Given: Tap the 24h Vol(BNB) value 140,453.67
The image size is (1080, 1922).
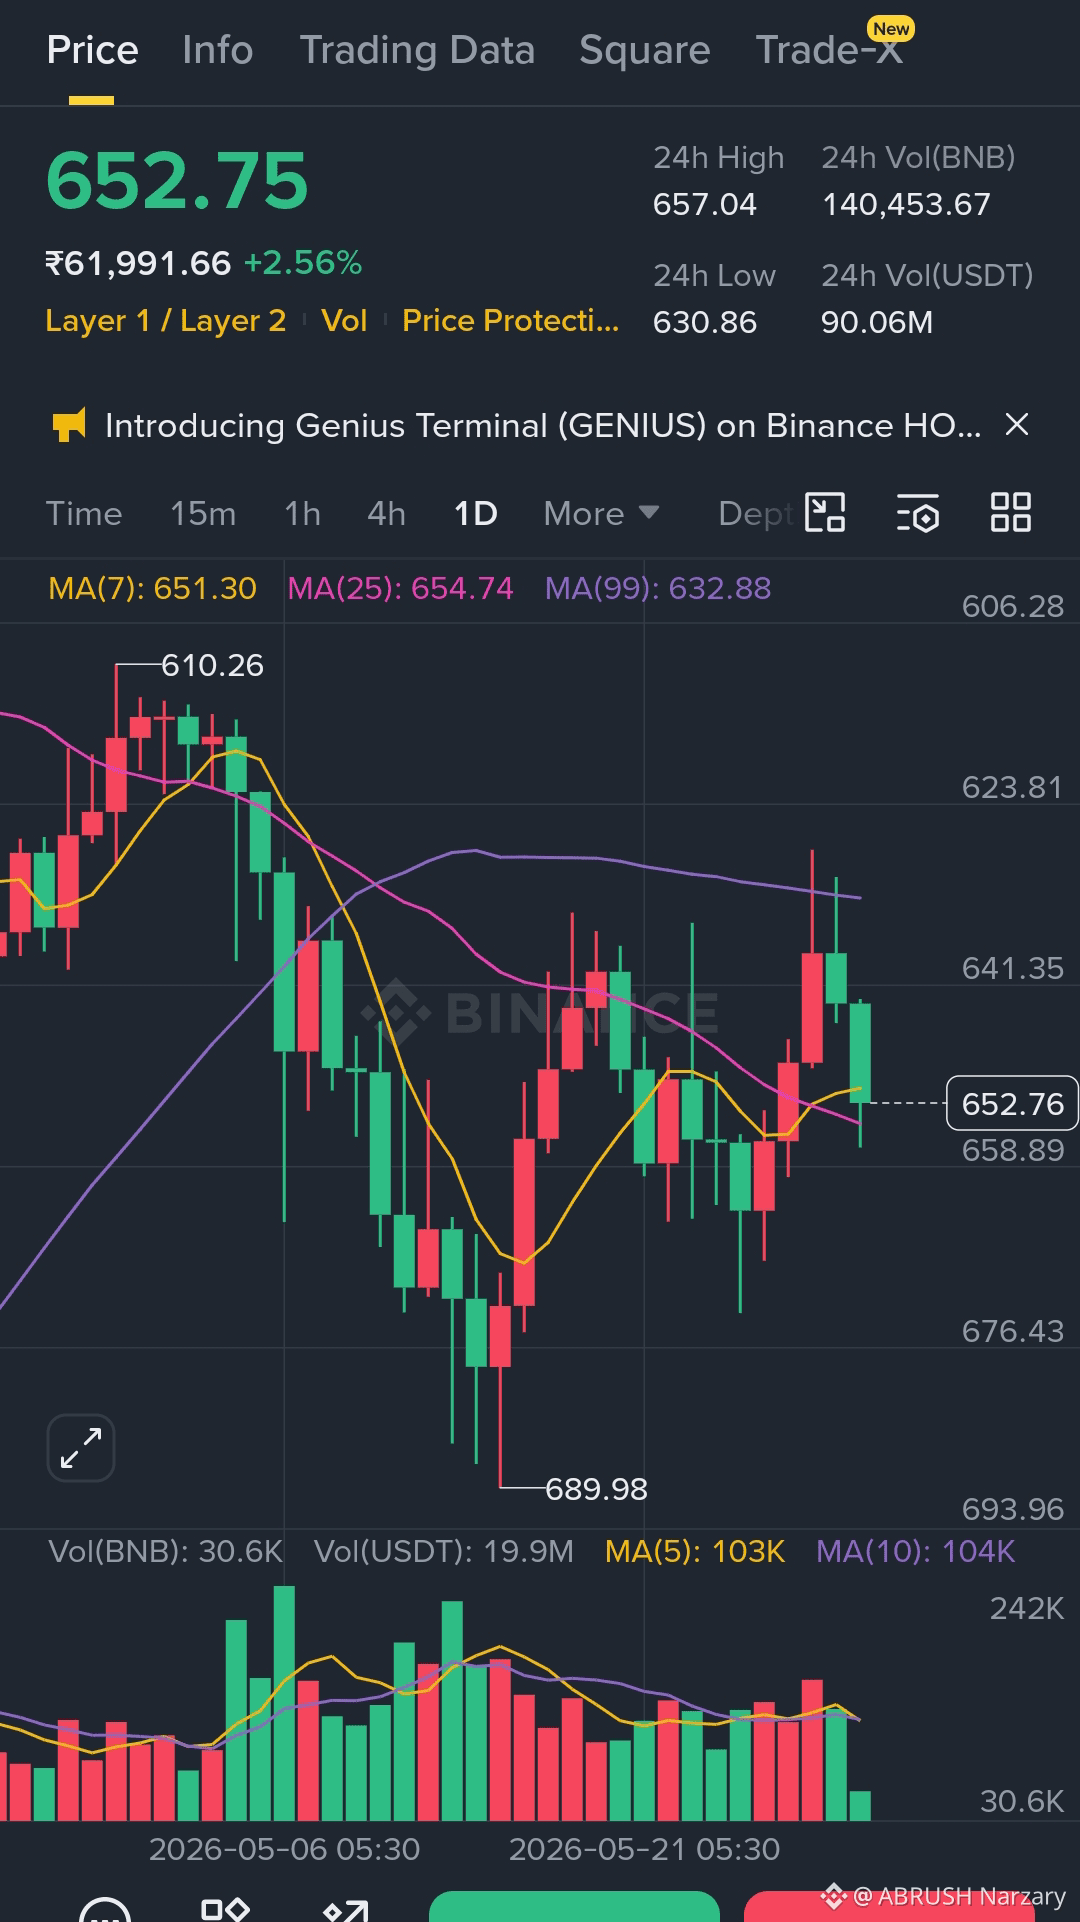Looking at the screenshot, I should pos(906,204).
